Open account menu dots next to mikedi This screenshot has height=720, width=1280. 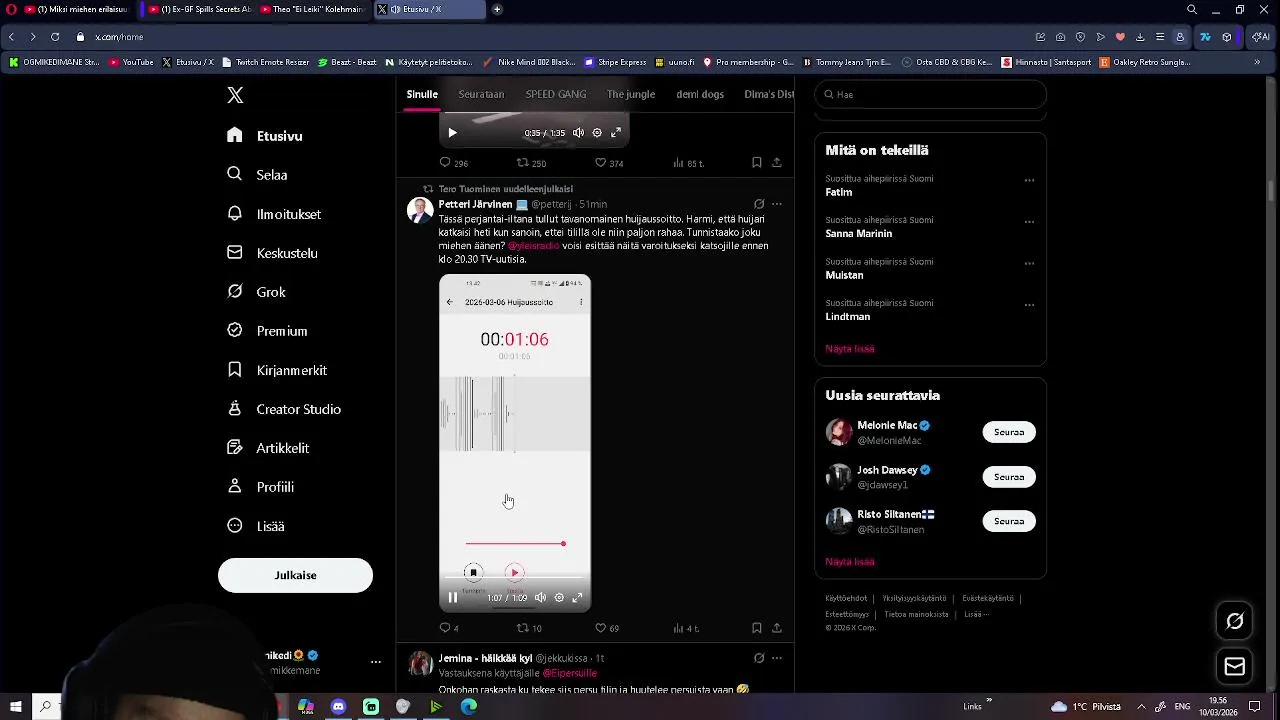click(x=376, y=662)
